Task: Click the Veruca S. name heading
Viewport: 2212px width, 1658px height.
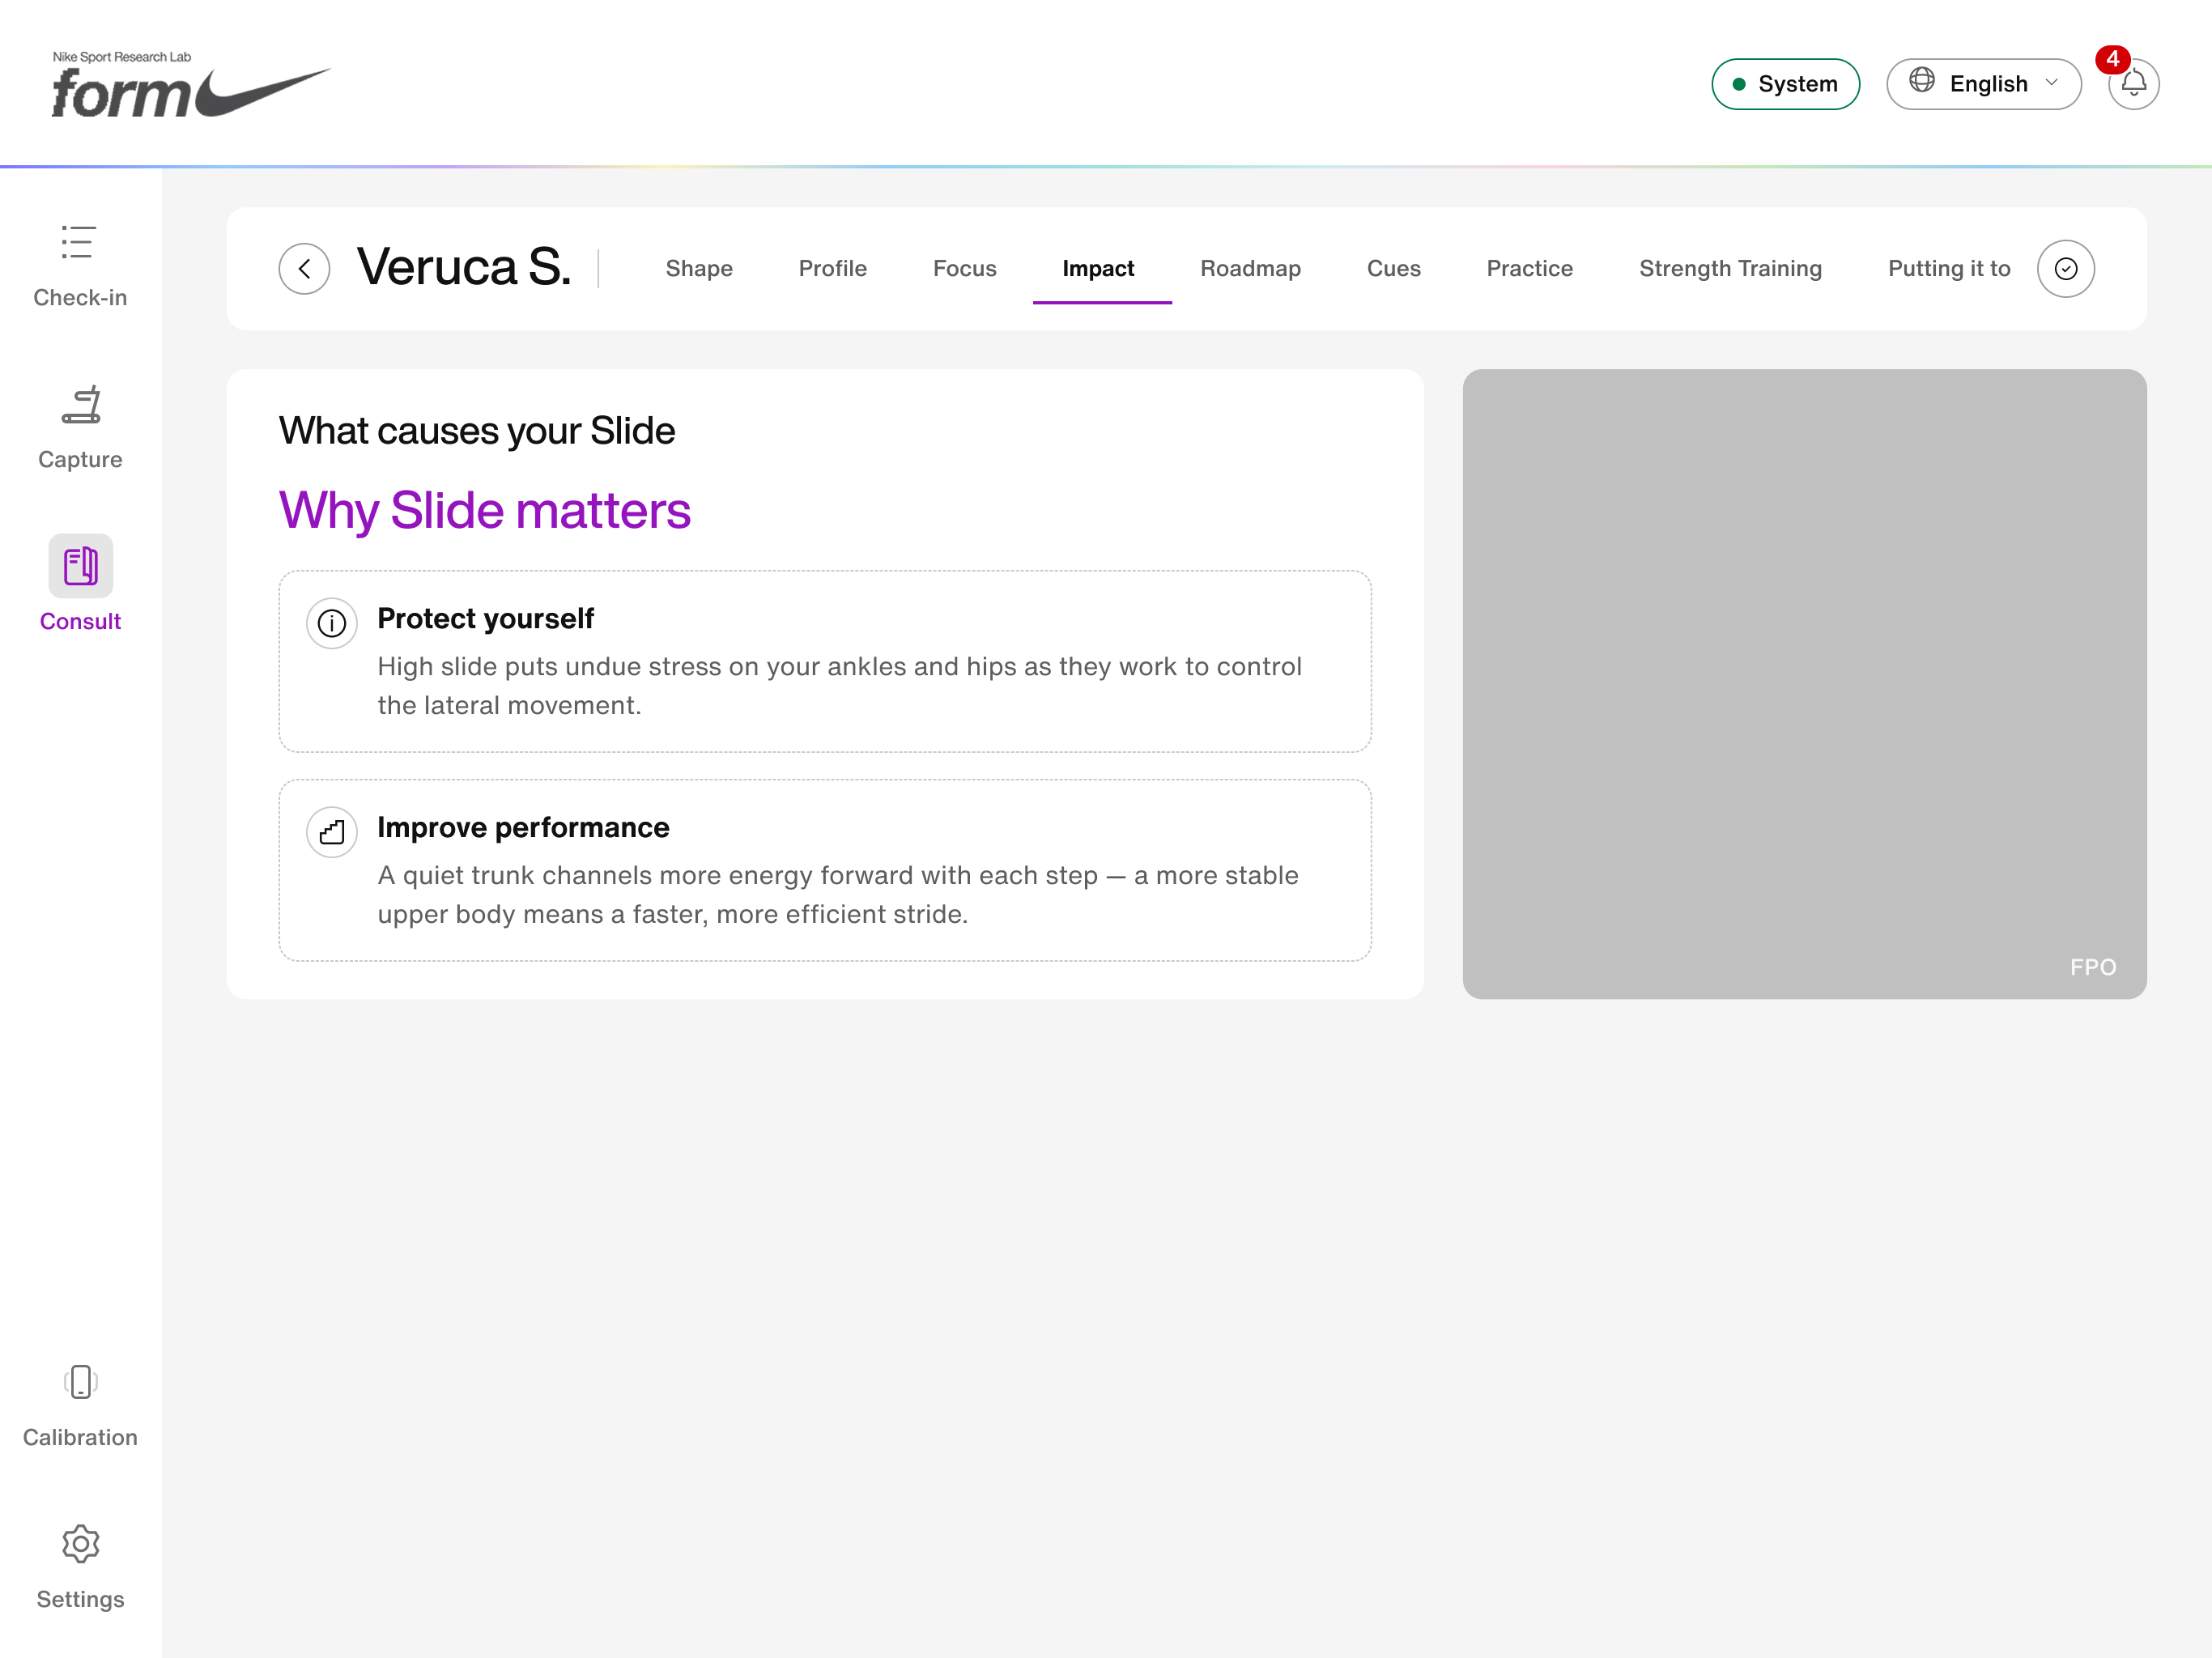Action: click(x=464, y=267)
